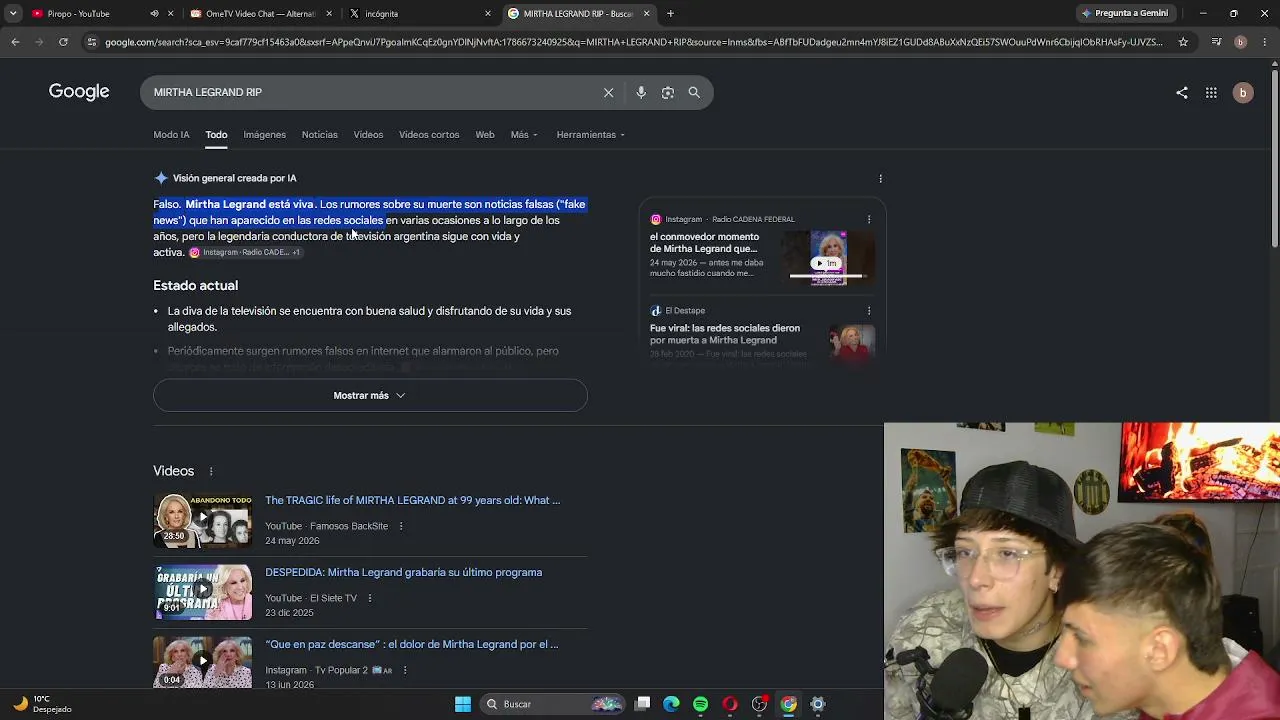1280x720 pixels.
Task: Switch to the Imágenes tab
Action: [x=265, y=135]
